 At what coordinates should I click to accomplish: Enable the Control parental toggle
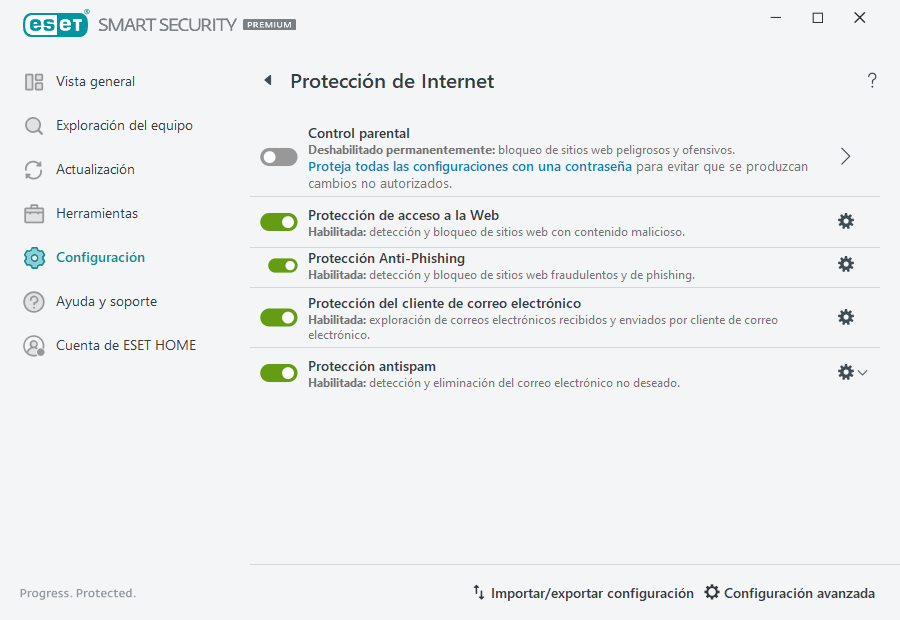pos(278,157)
